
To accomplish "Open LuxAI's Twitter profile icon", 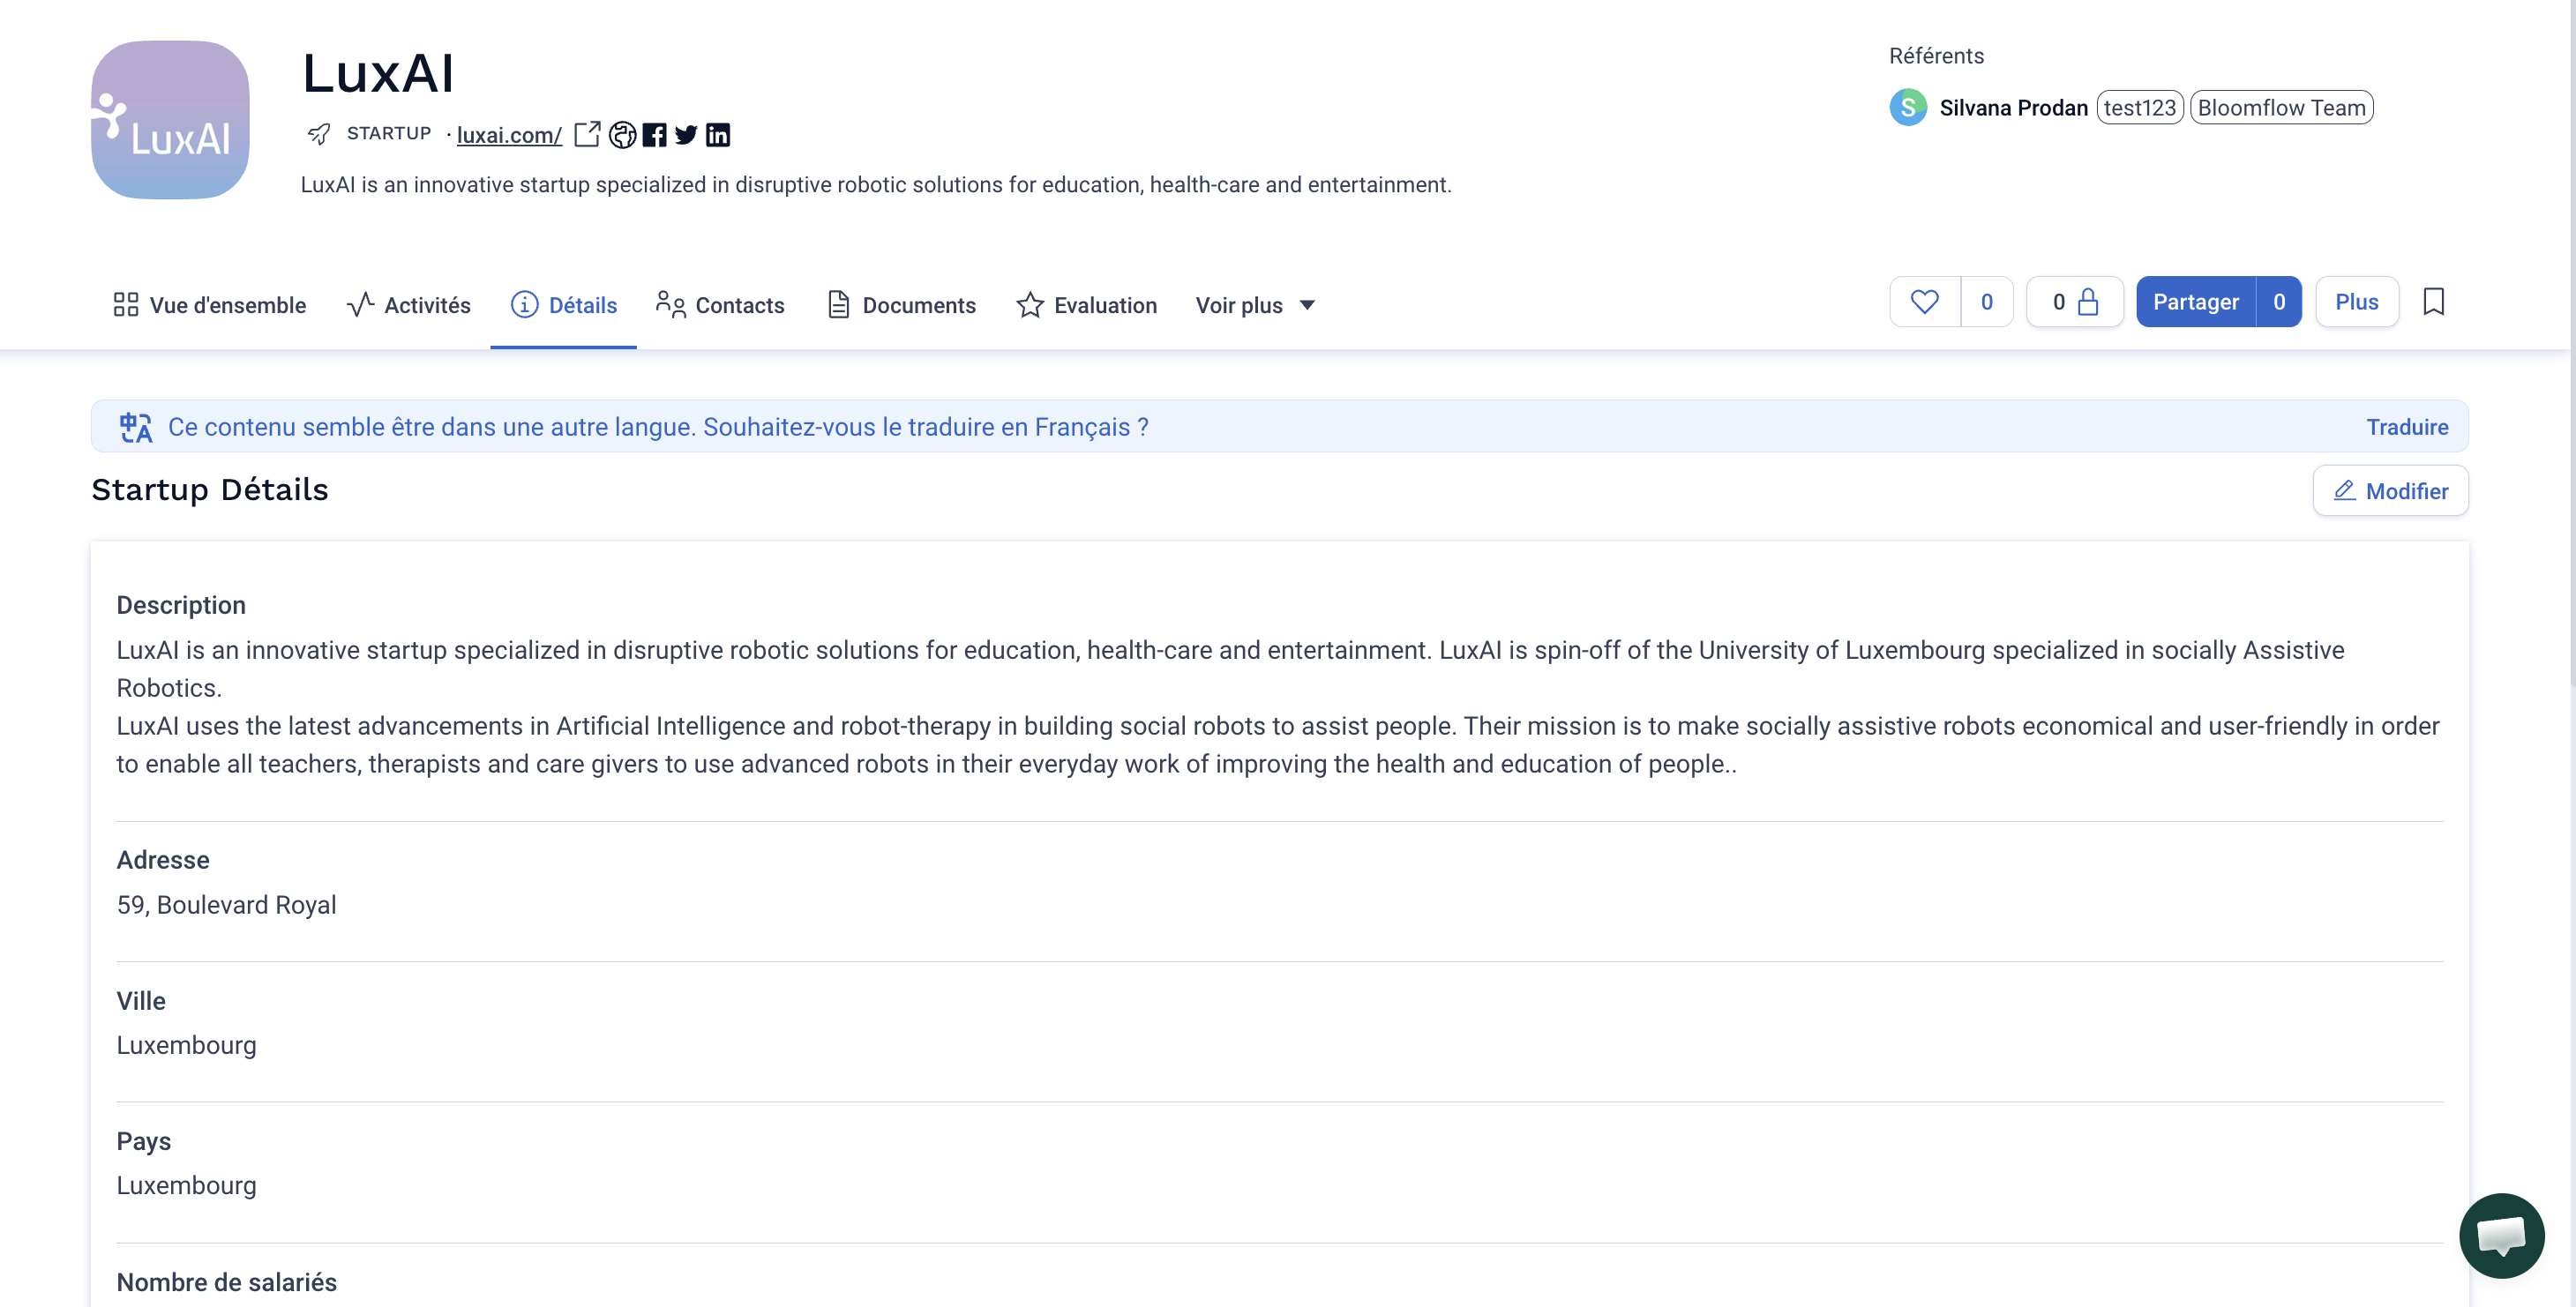I will tap(685, 135).
